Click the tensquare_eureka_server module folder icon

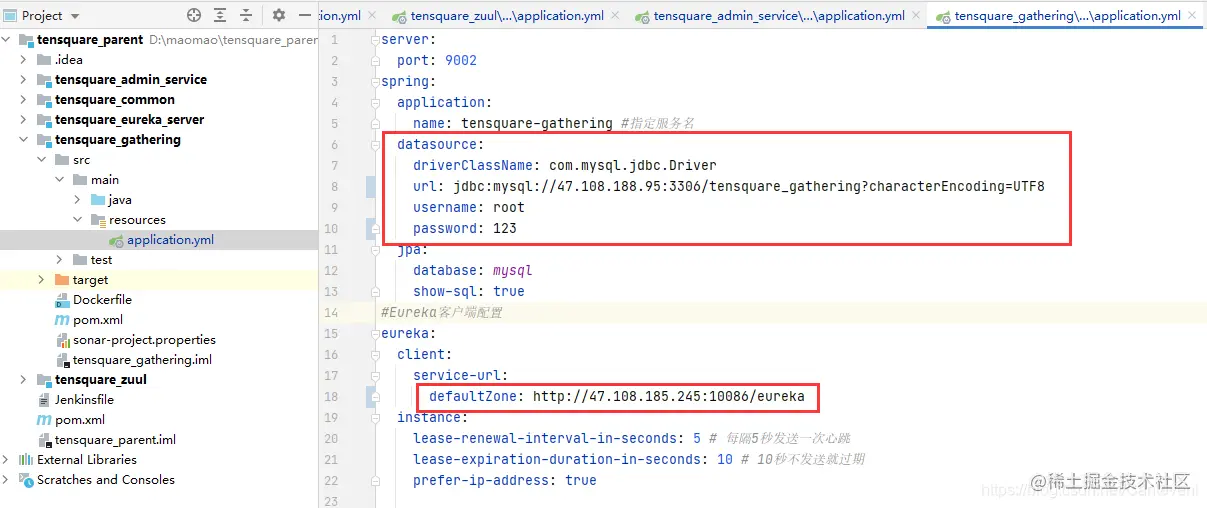tap(44, 120)
